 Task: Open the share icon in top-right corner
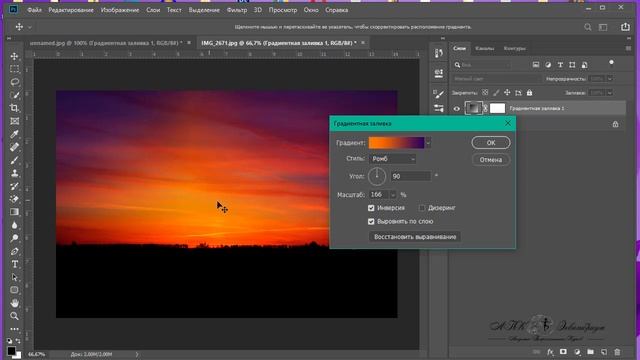point(625,27)
